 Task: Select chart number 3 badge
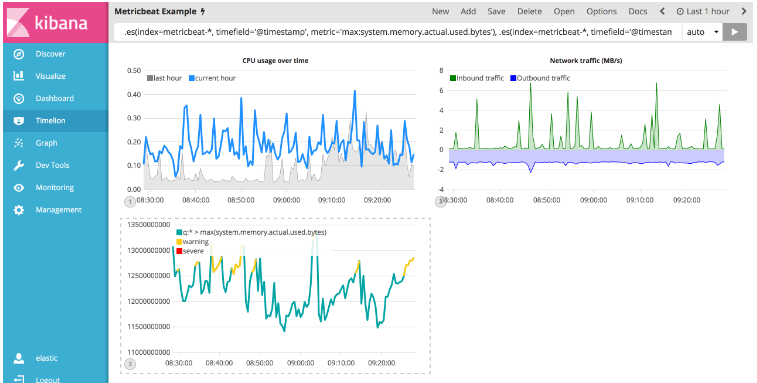(130, 364)
